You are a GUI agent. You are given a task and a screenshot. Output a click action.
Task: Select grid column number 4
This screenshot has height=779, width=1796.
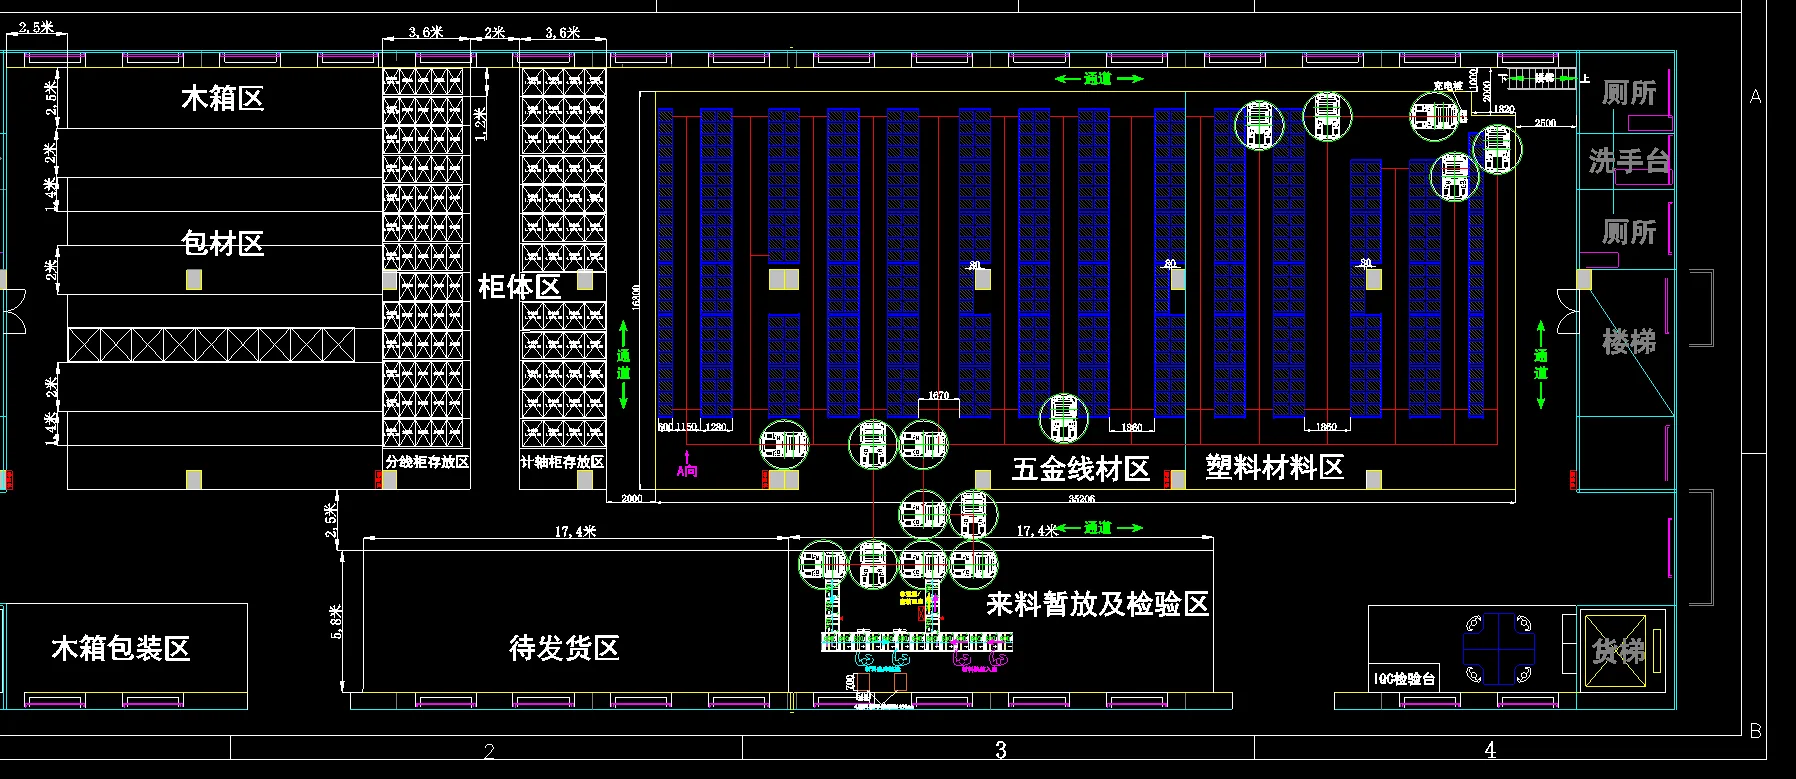click(1490, 750)
